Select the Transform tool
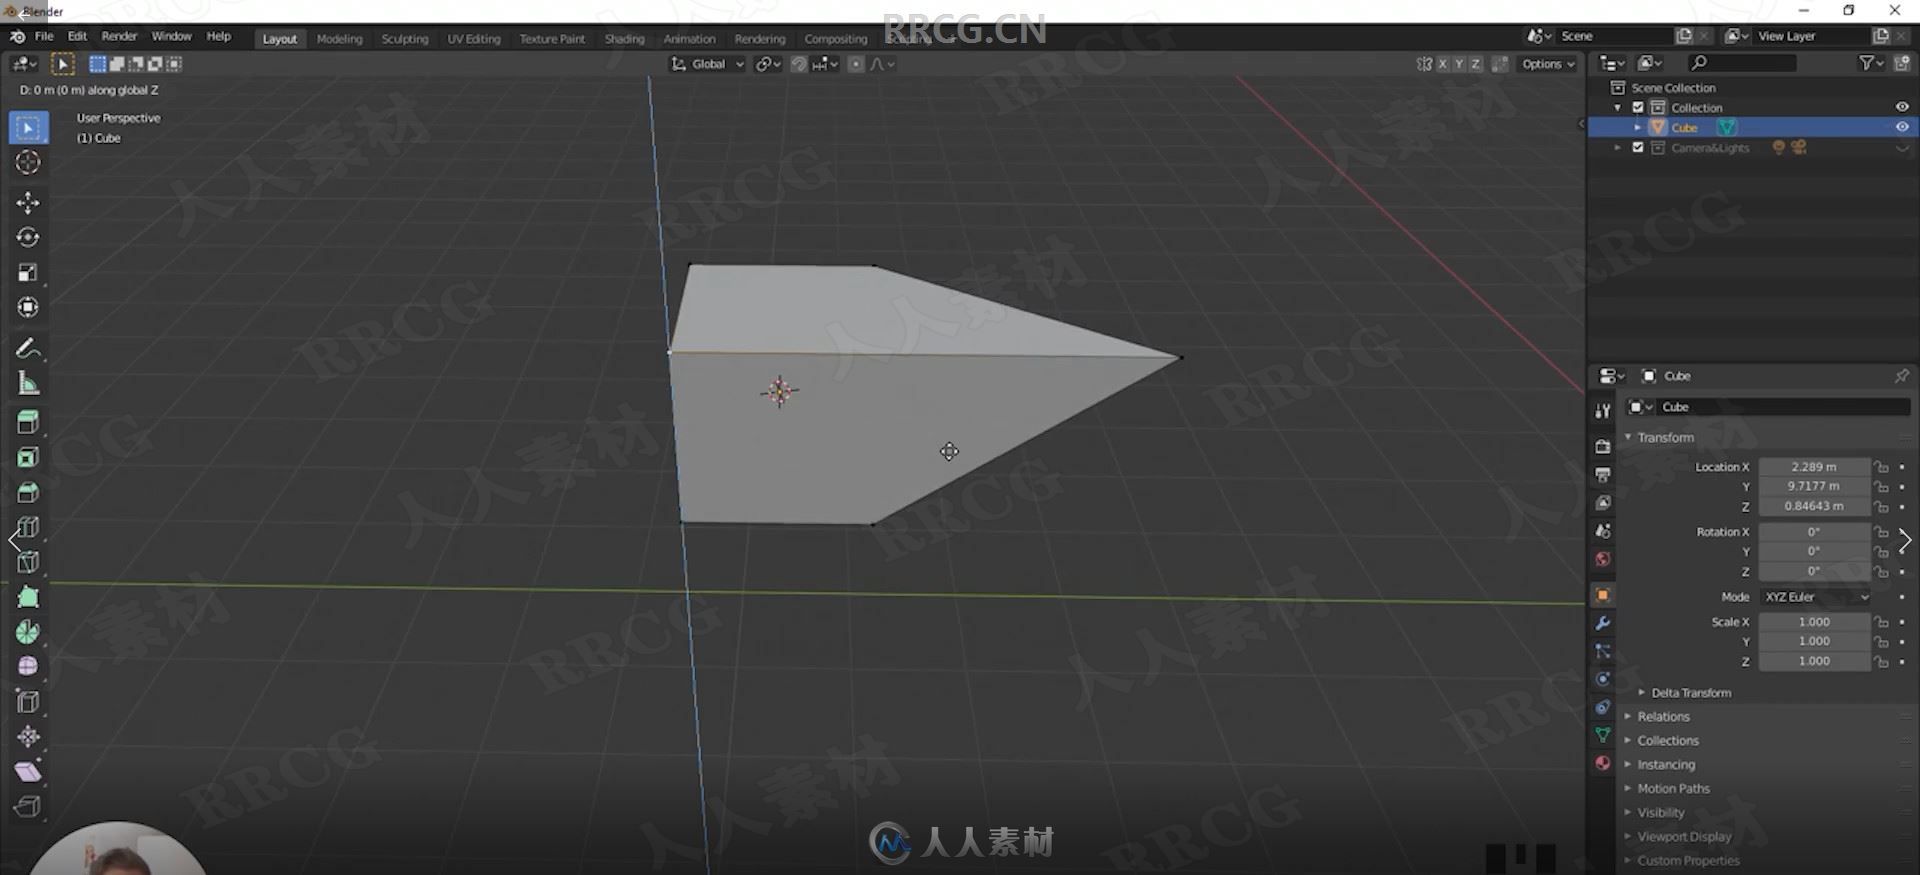Viewport: 1920px width, 875px height. 28,308
